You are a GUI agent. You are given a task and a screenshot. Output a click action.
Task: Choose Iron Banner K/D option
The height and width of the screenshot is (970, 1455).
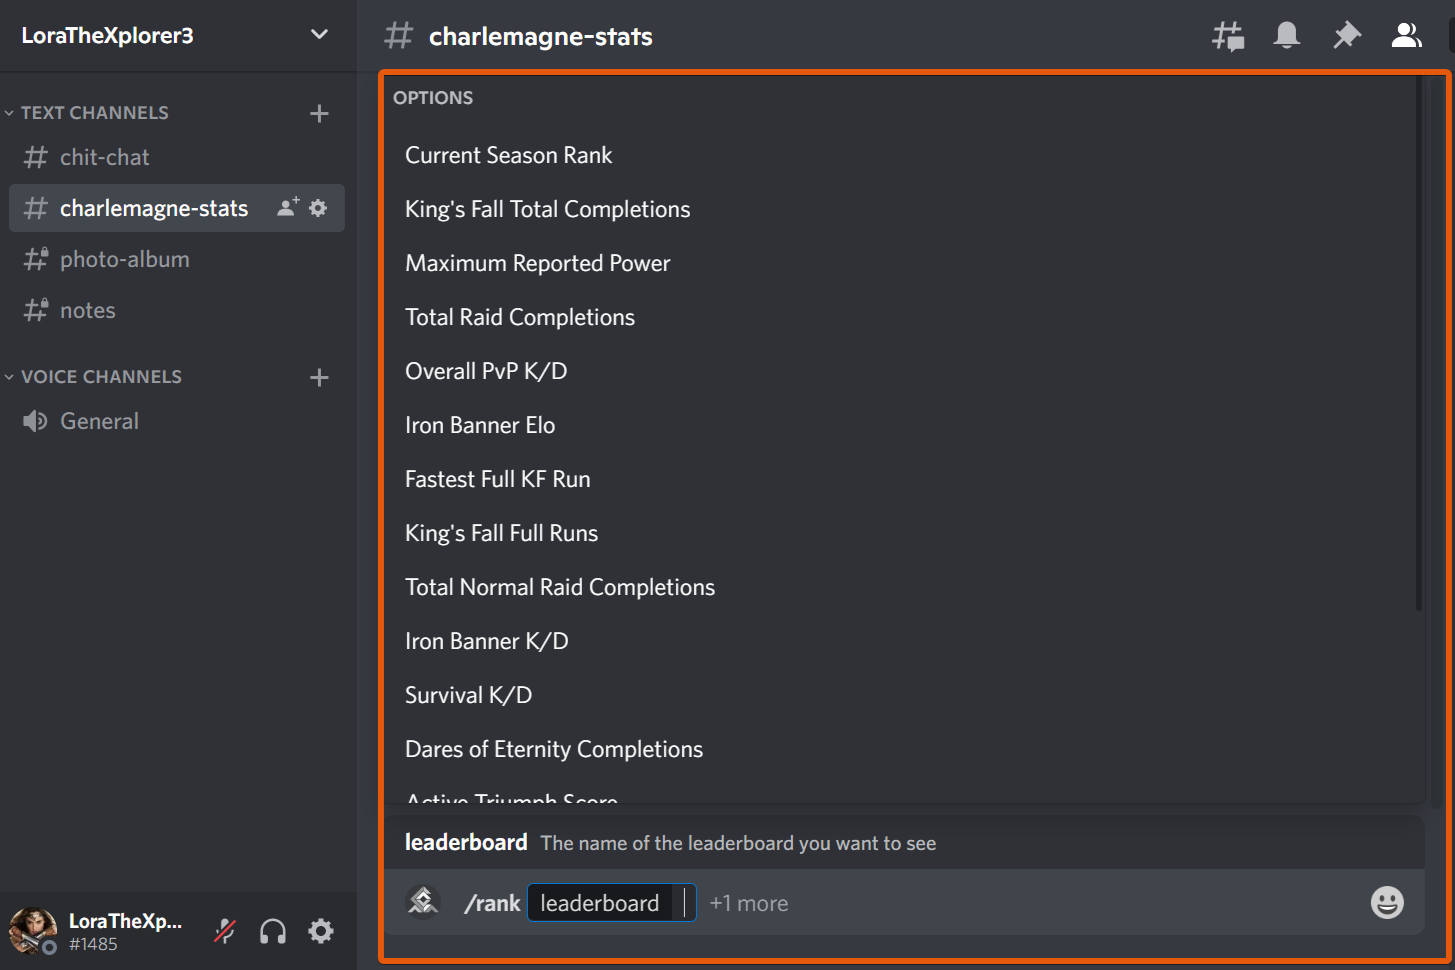[903, 641]
